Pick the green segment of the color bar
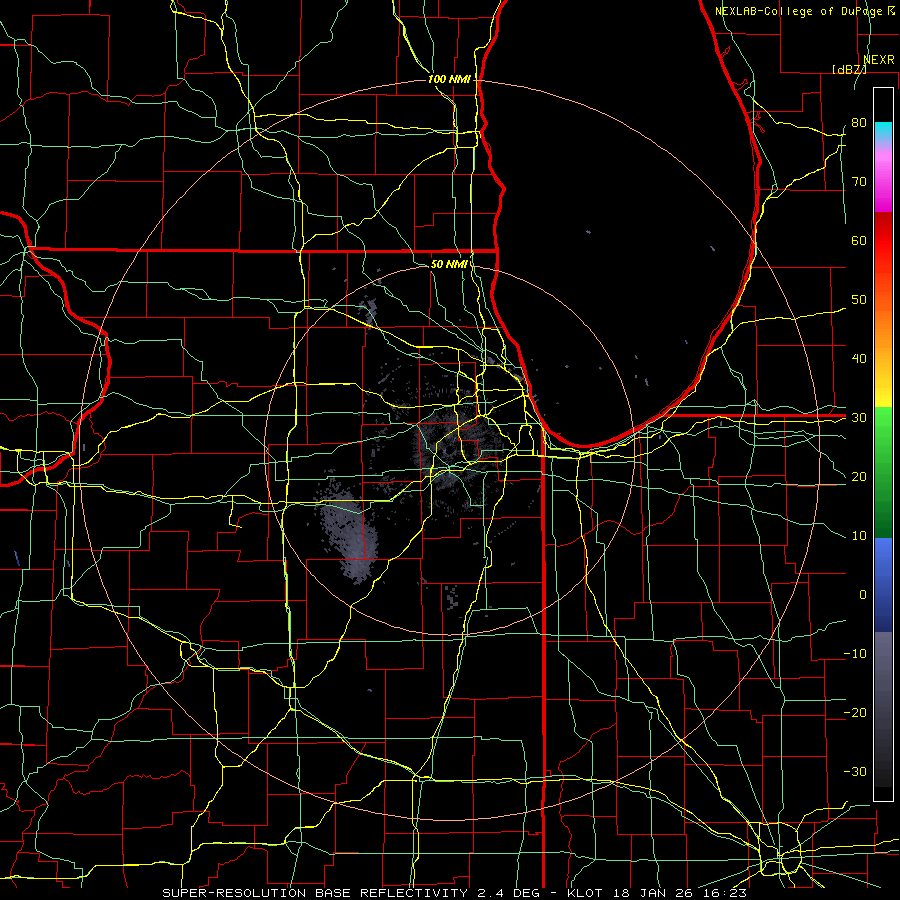This screenshot has width=900, height=900. [x=883, y=472]
